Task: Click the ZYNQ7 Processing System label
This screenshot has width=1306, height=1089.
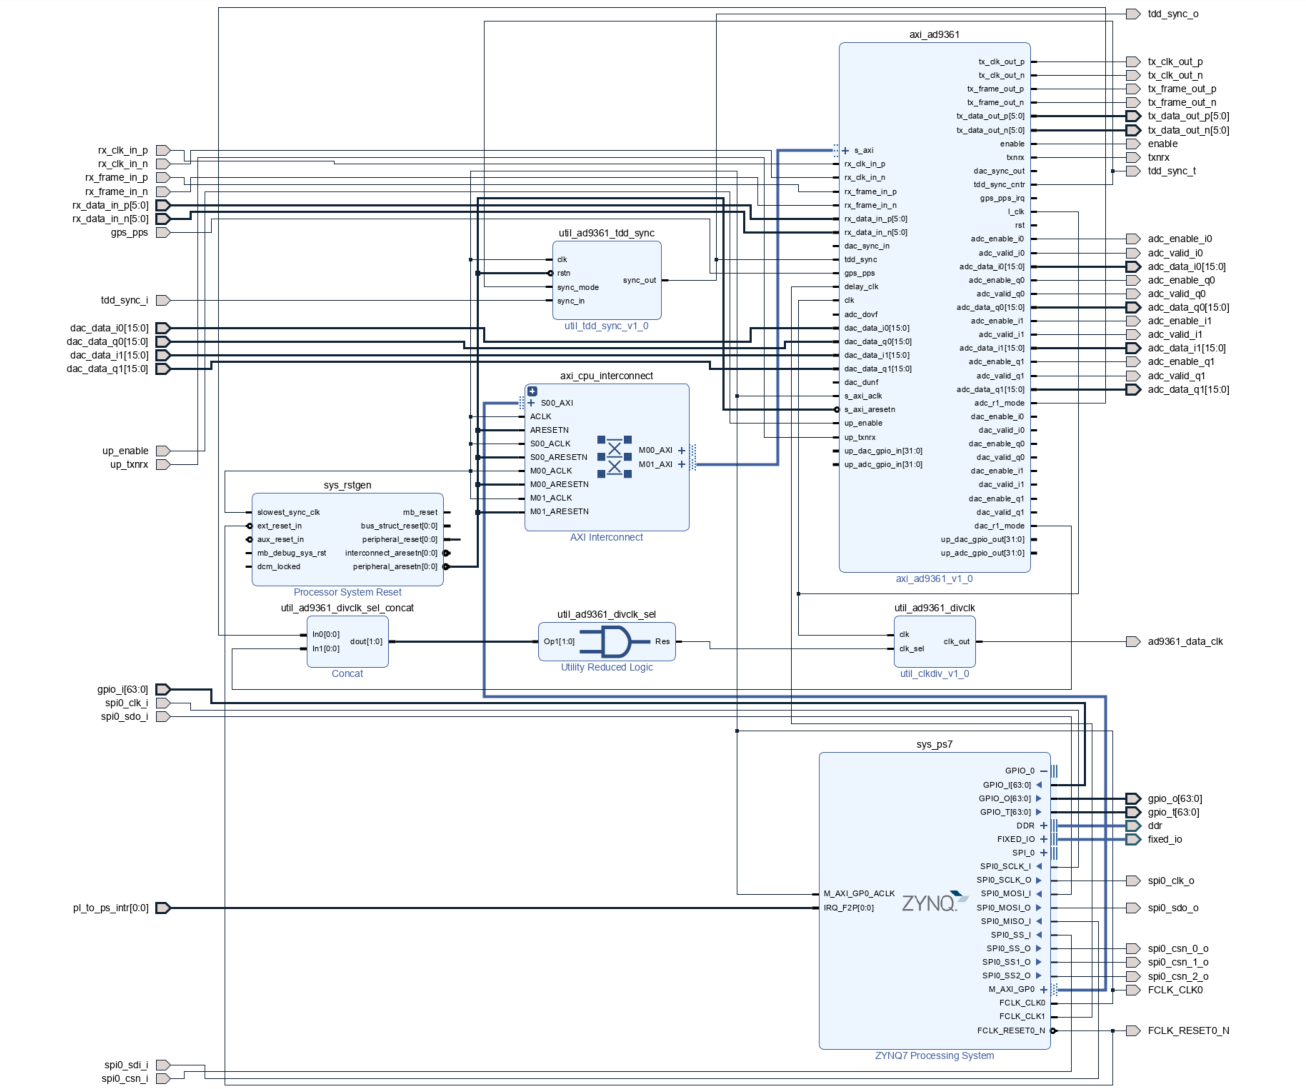Action: pyautogui.click(x=935, y=1055)
